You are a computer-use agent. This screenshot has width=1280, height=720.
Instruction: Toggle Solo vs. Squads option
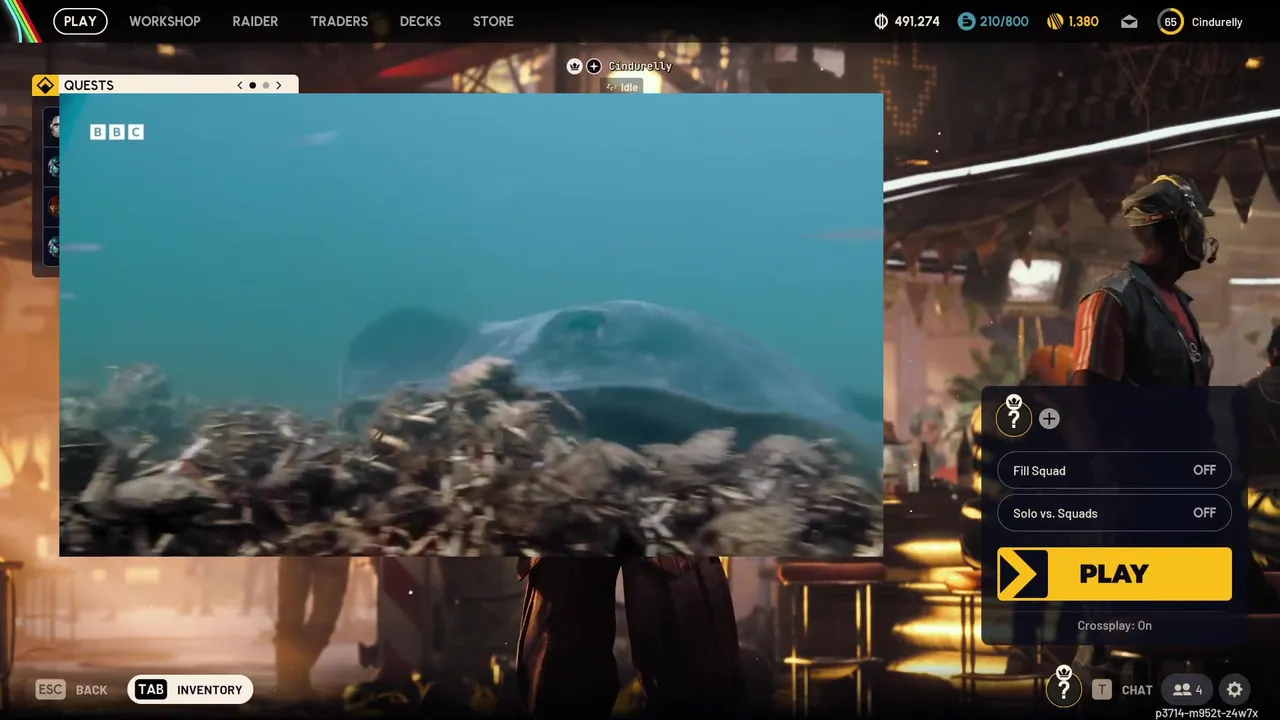1114,513
